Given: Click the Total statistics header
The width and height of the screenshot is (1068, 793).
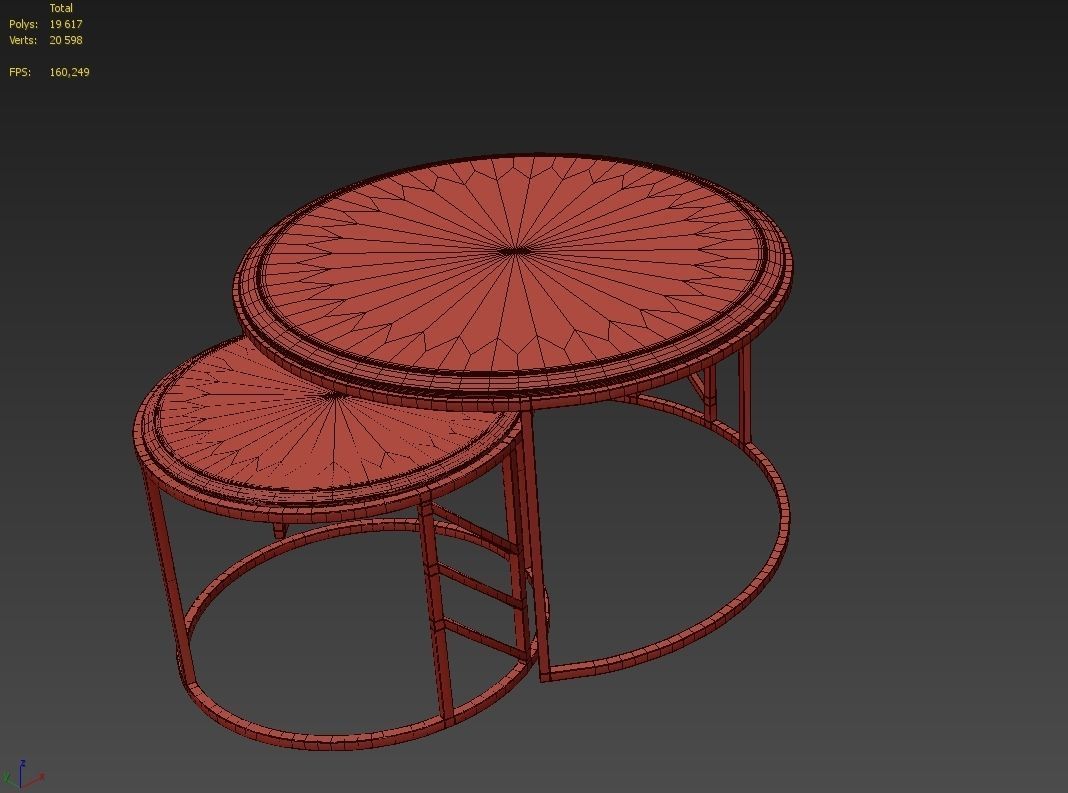Looking at the screenshot, I should click(x=61, y=8).
